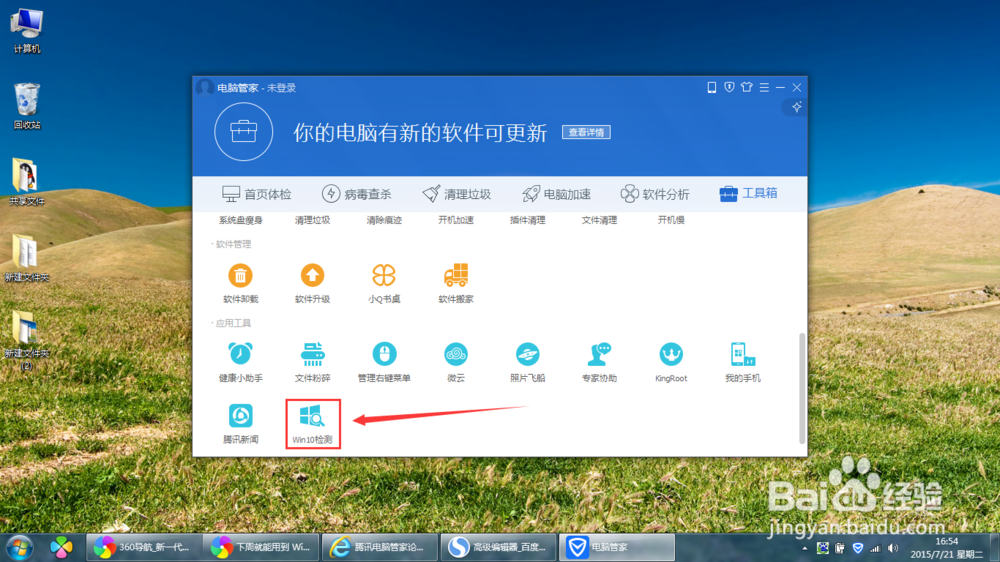The image size is (1000, 562).
Task: Open the main menu hamburger icon
Action: [x=764, y=87]
